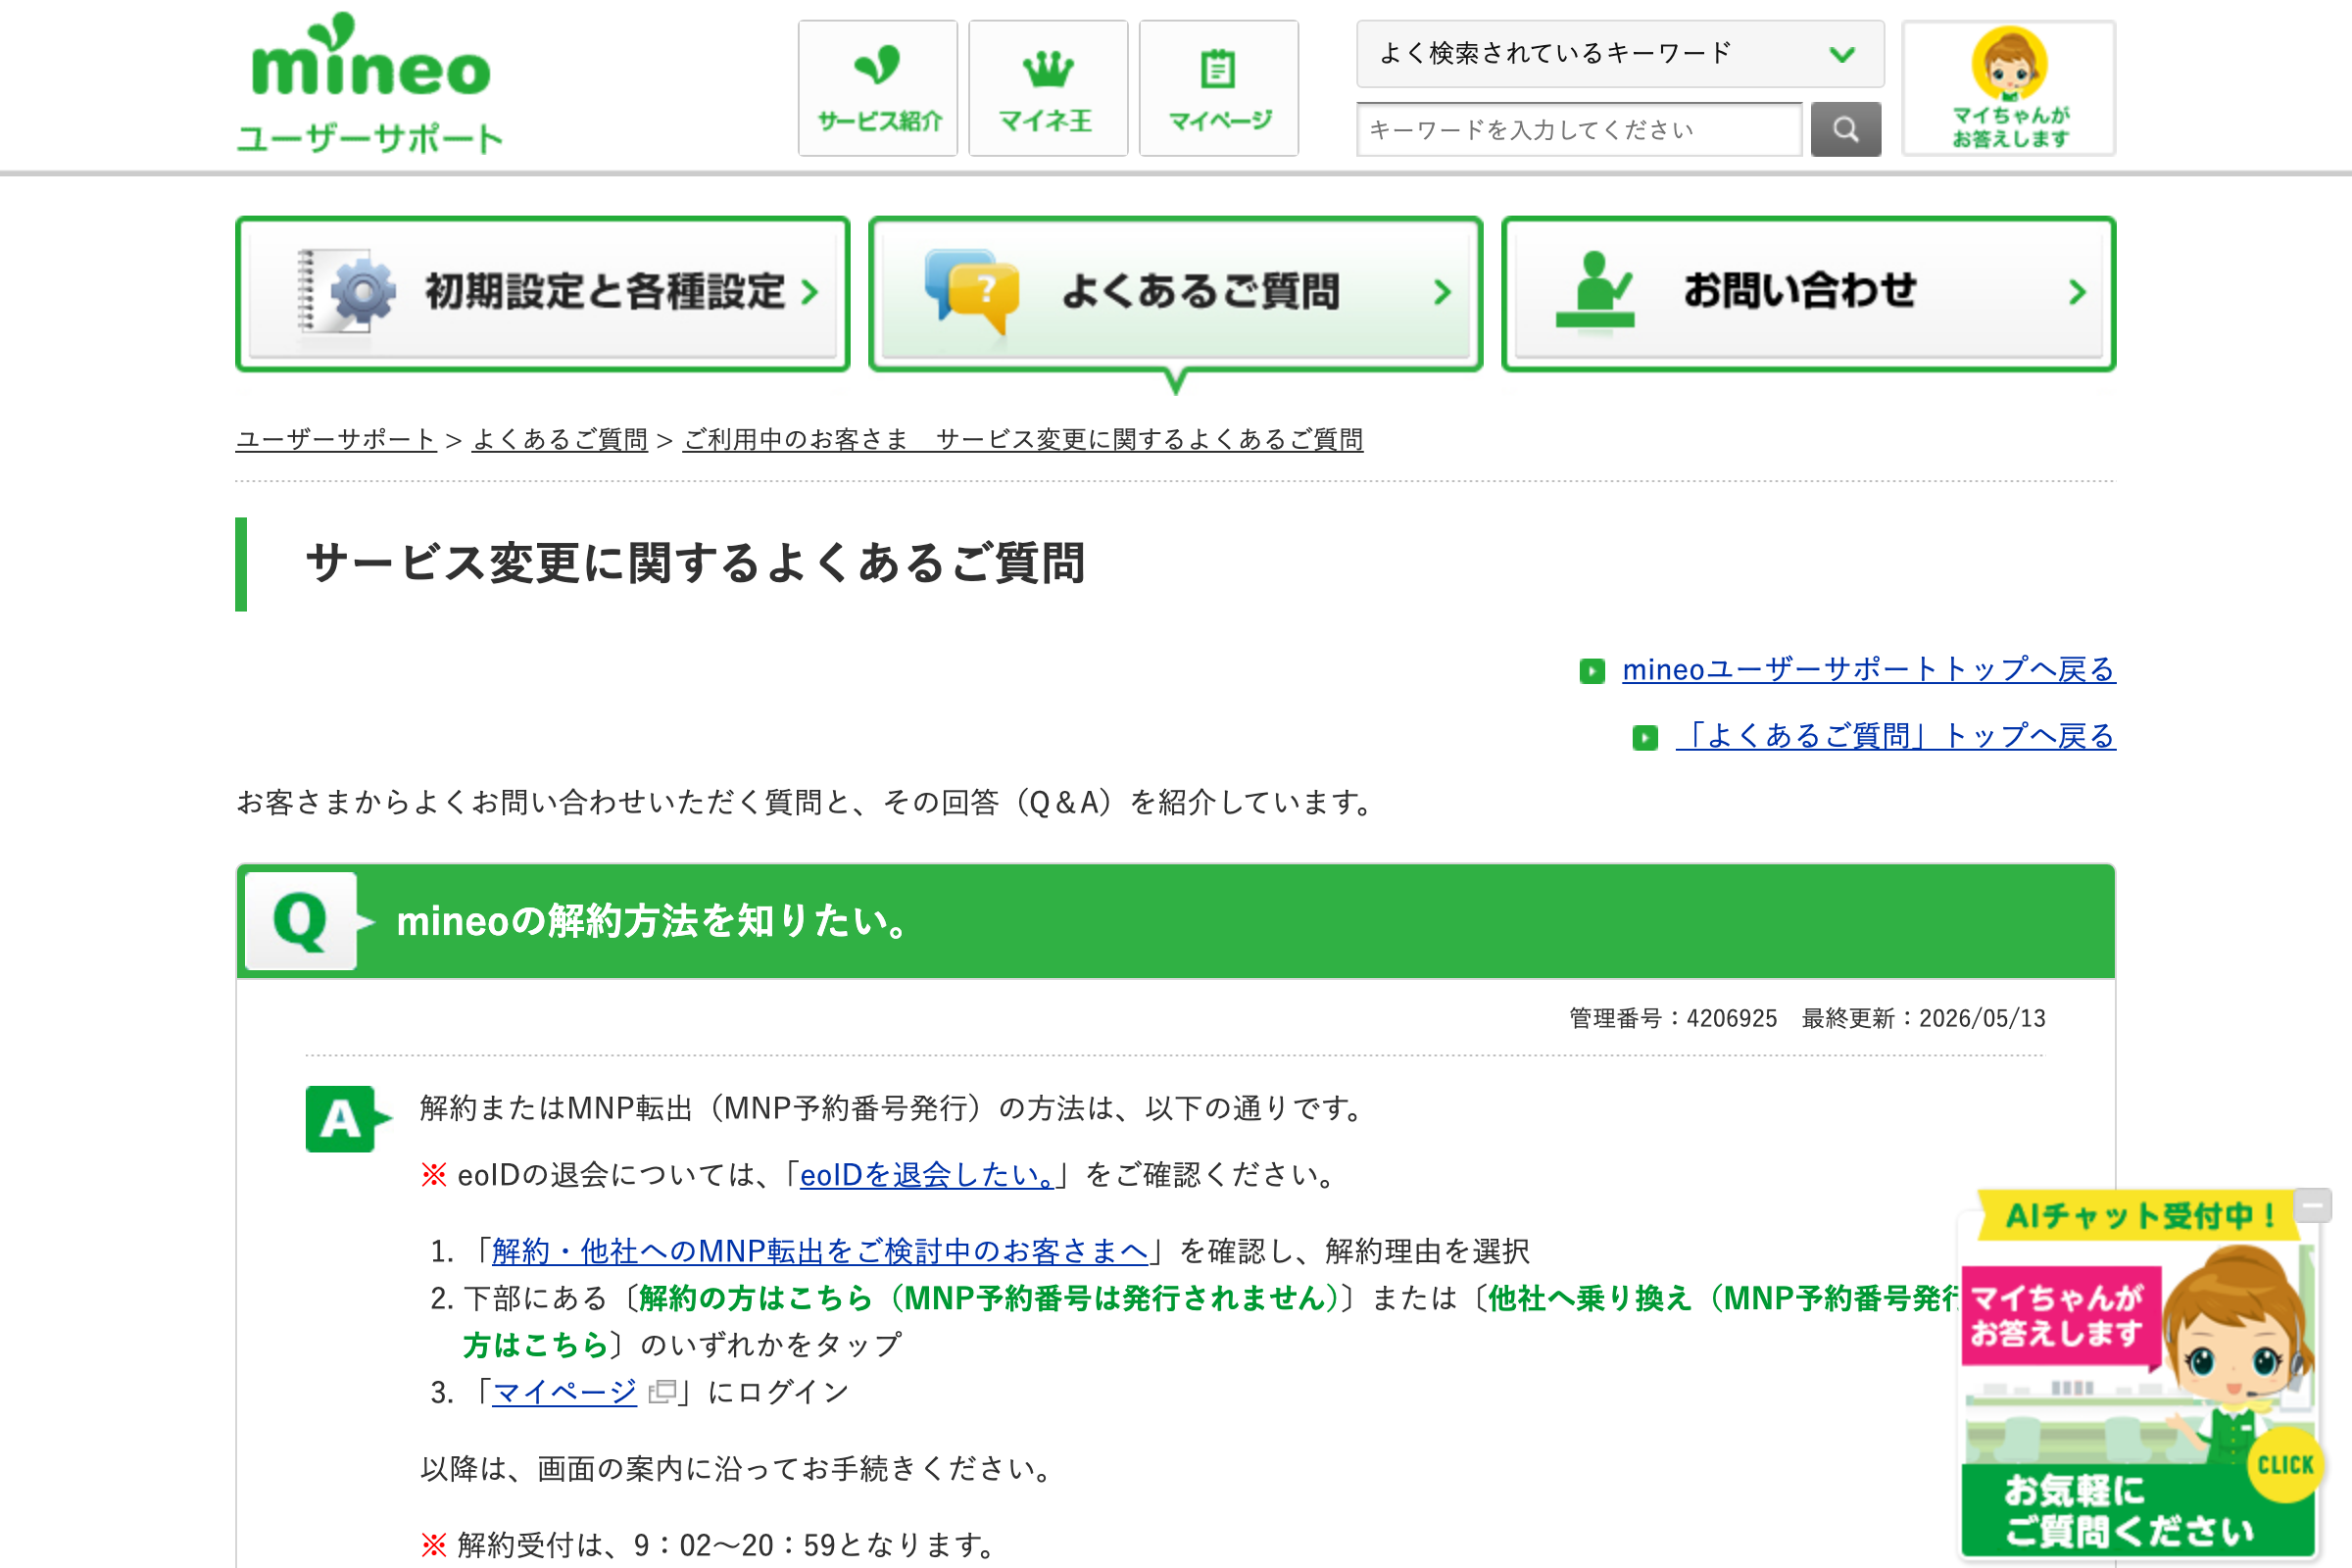Screen dimensions: 2352x1568
Task: Open マイネ王 crown icon button
Action: (1048, 88)
